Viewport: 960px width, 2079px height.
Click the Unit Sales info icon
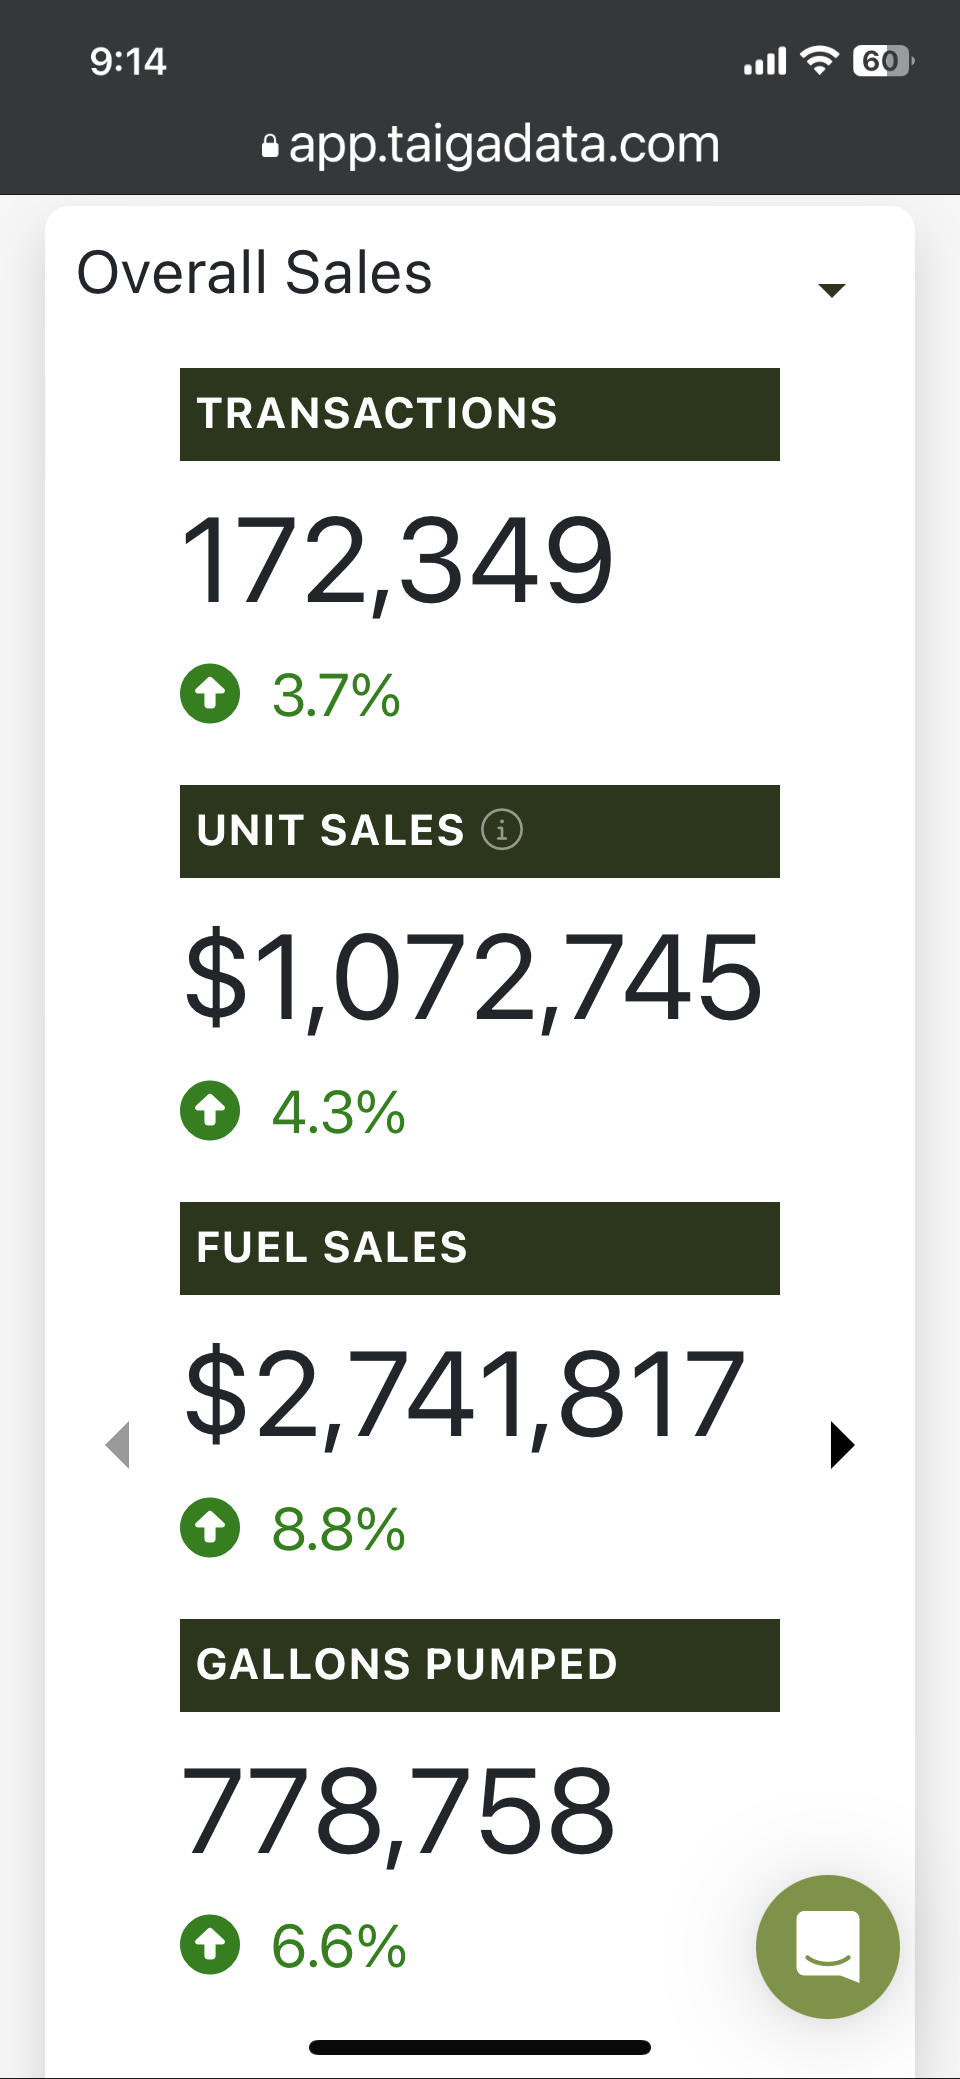(502, 830)
